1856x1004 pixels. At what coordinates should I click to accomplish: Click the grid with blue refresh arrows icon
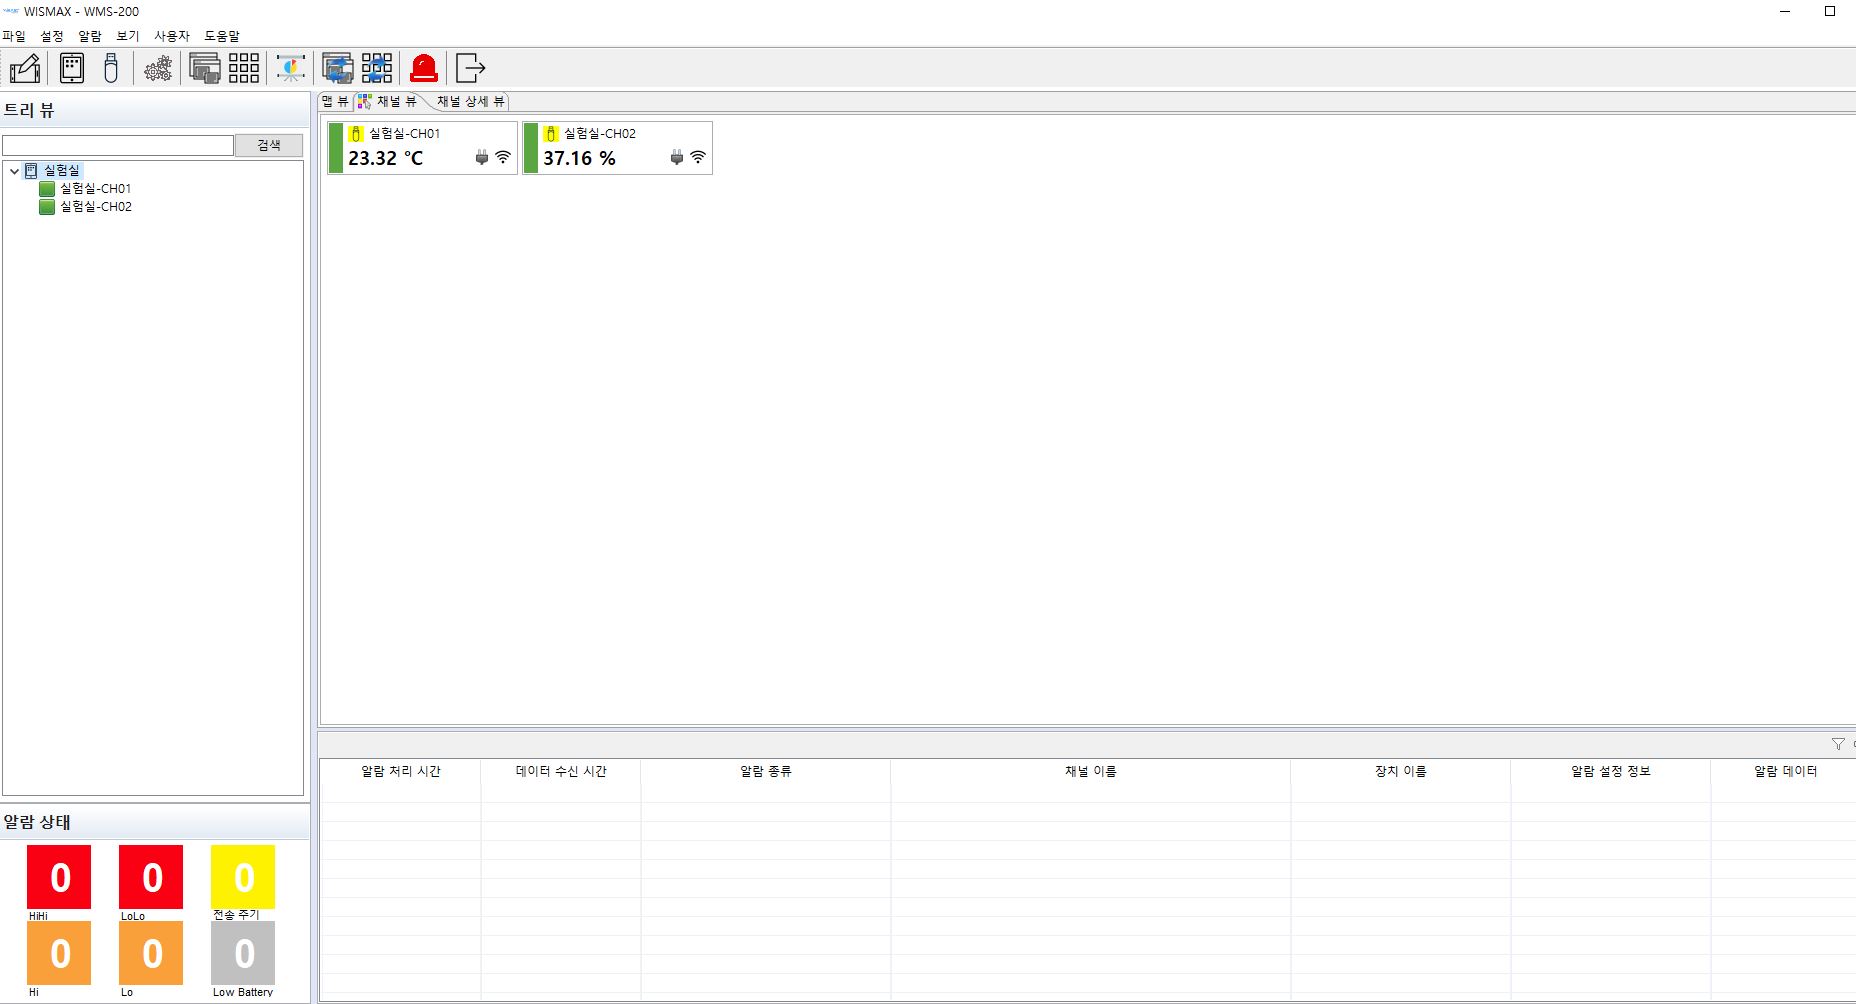click(x=377, y=68)
